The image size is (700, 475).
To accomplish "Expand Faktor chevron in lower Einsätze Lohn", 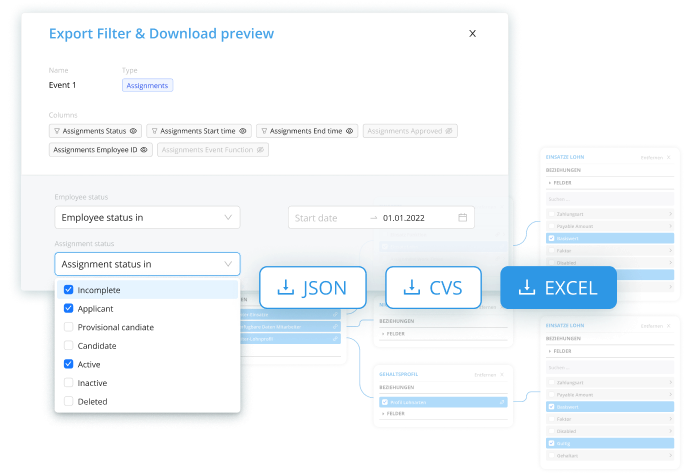I will click(670, 419).
